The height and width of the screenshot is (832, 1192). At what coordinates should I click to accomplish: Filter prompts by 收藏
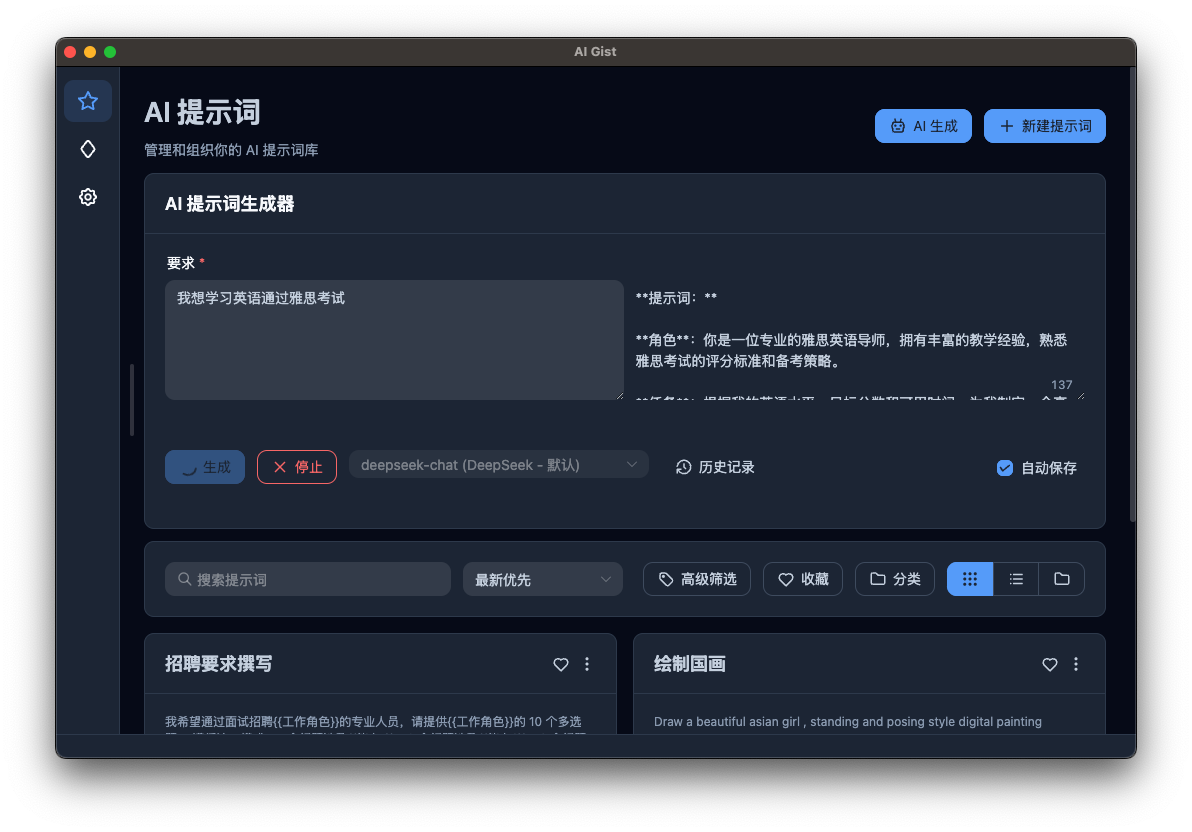[802, 578]
